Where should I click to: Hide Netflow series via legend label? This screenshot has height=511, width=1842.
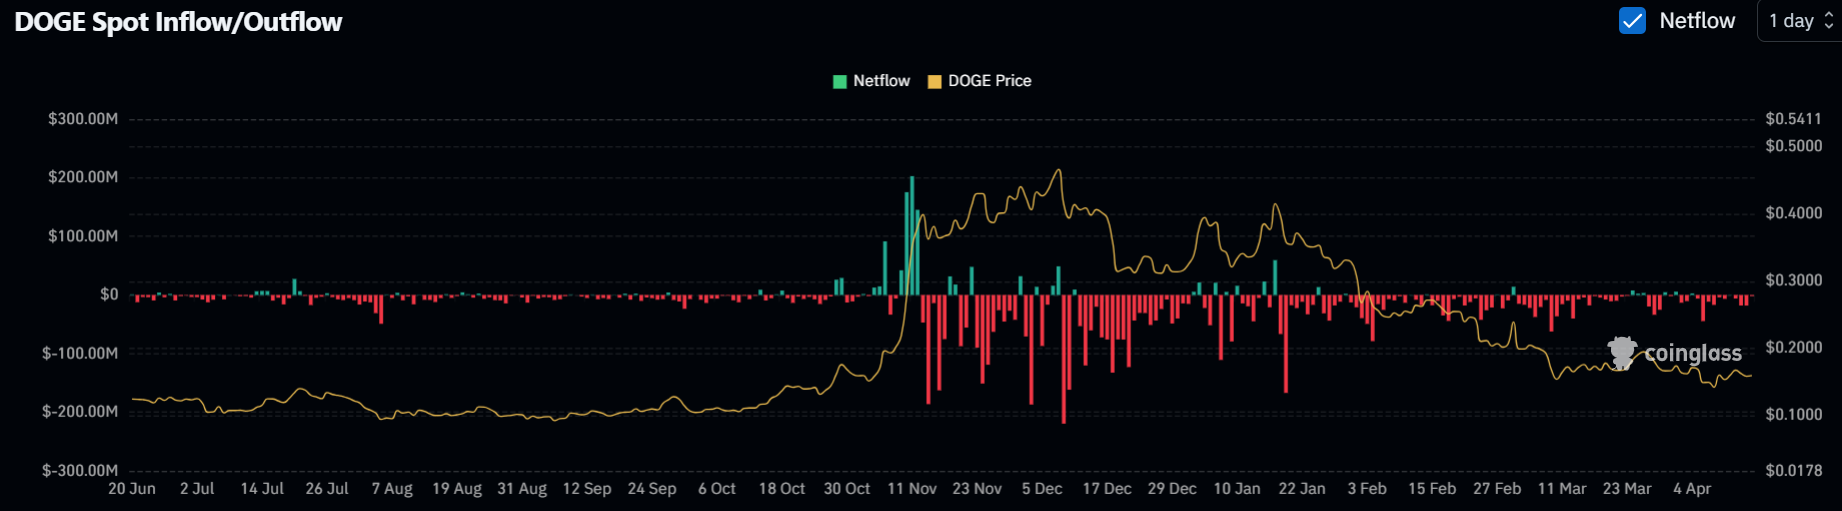(x=881, y=81)
